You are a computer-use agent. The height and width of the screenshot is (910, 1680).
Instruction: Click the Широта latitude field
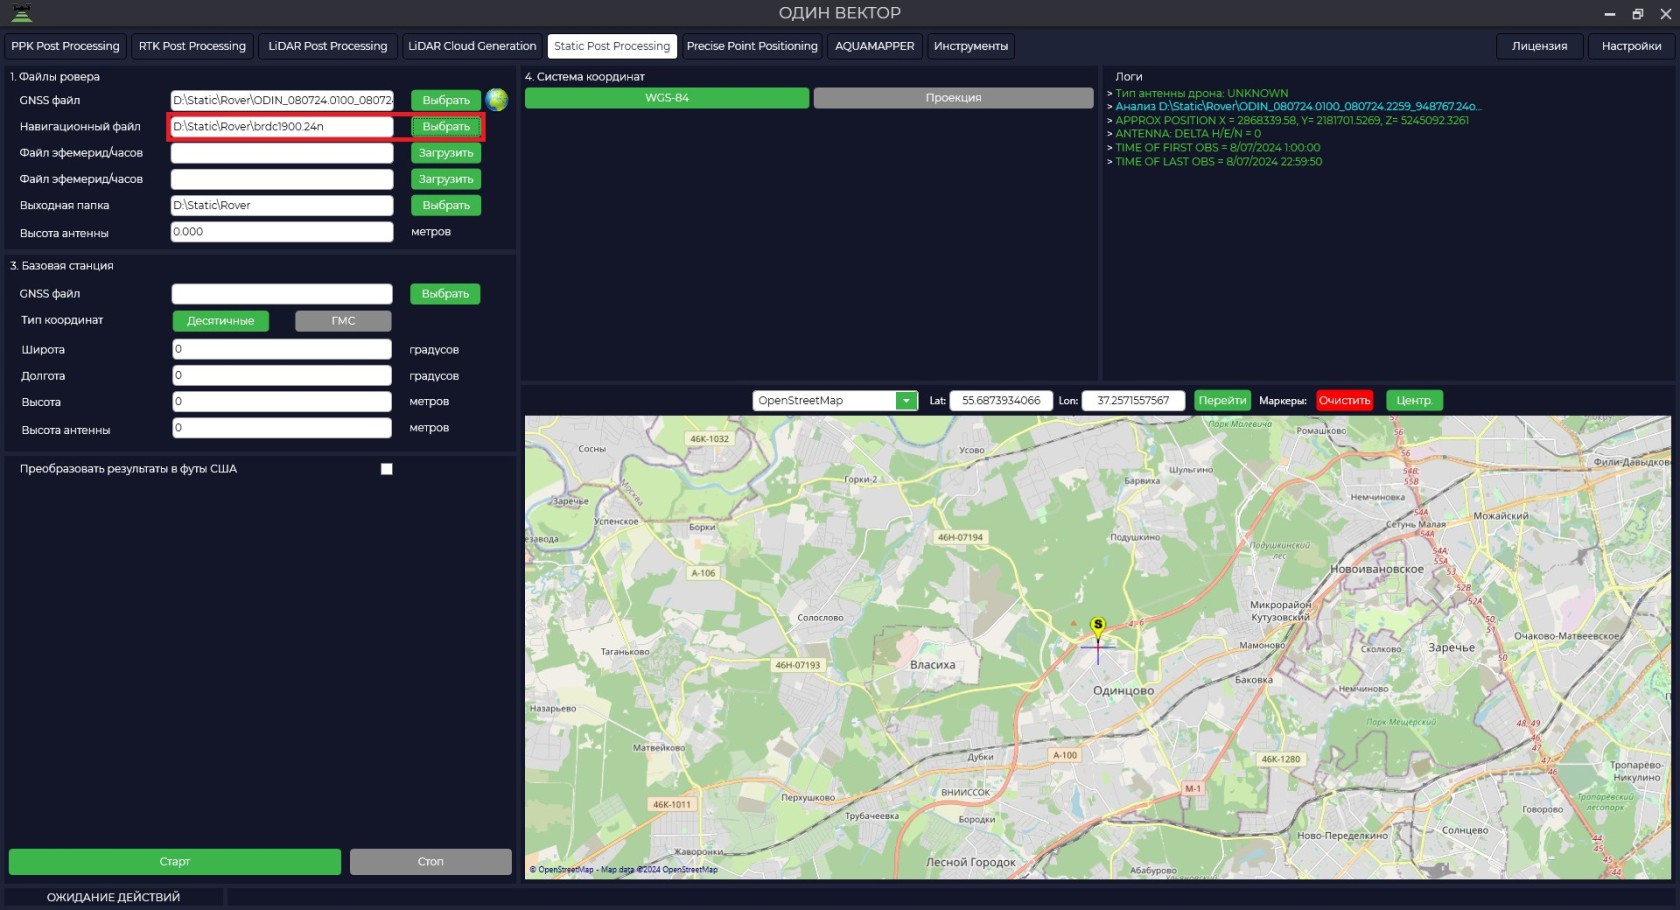(282, 349)
